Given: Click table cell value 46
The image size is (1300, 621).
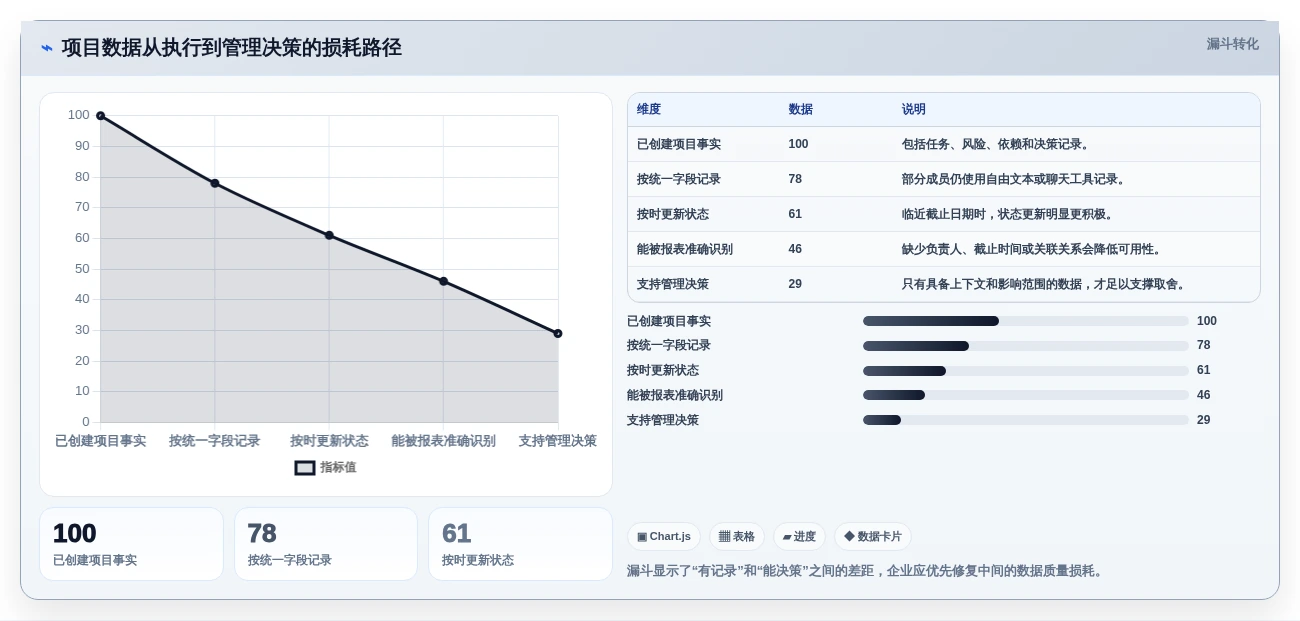Looking at the screenshot, I should coord(795,249).
